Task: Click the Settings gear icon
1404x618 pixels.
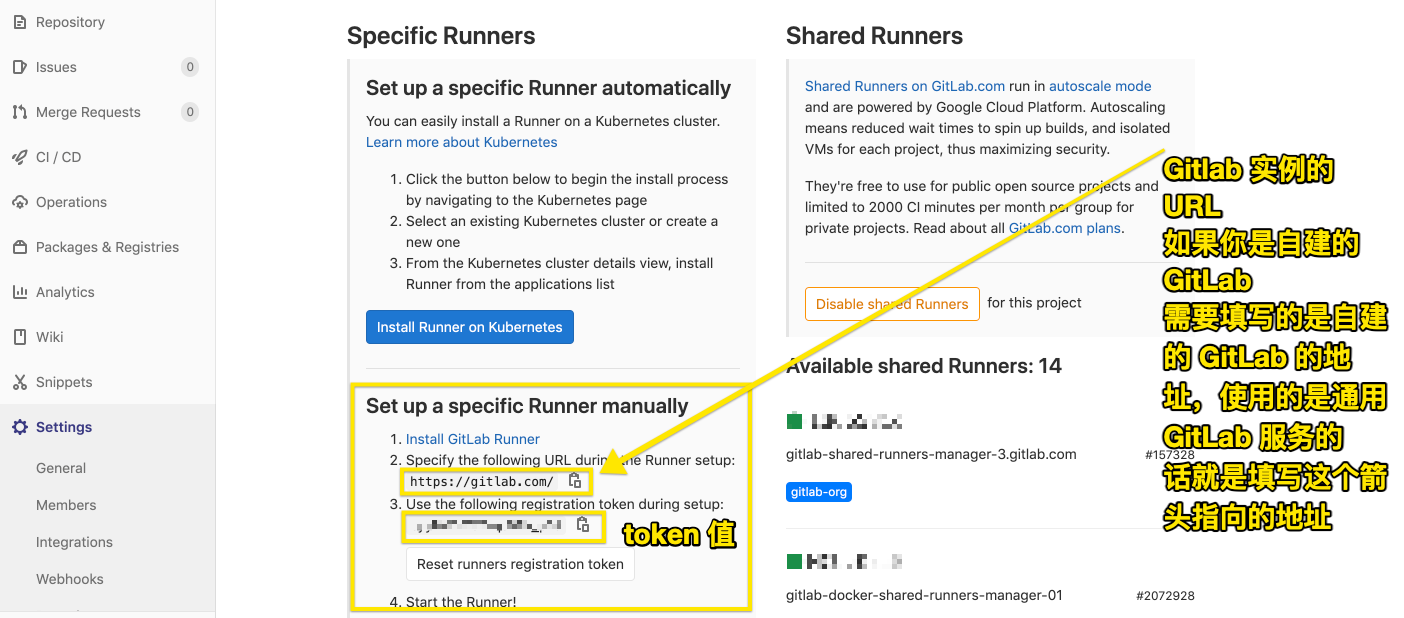Action: pos(19,427)
